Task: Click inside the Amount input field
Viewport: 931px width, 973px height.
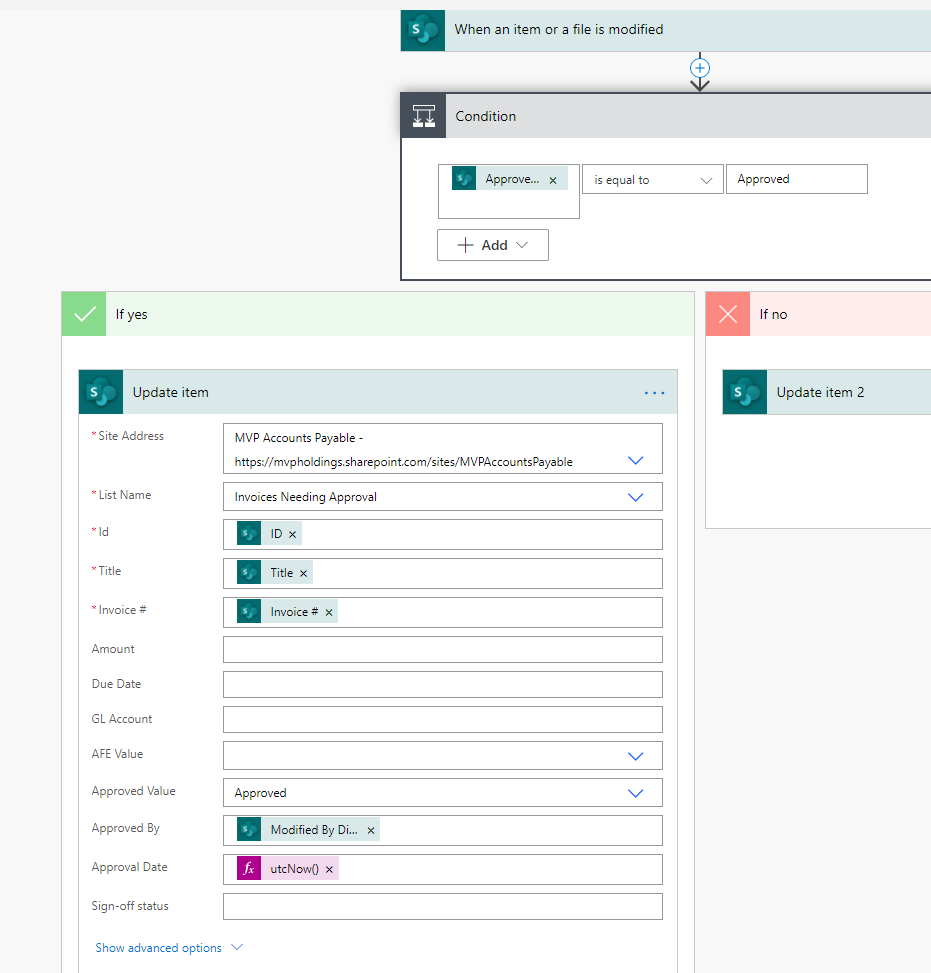Action: [x=442, y=649]
